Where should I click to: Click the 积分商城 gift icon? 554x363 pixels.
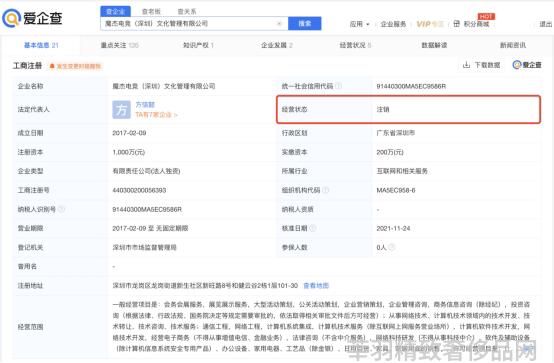click(456, 24)
